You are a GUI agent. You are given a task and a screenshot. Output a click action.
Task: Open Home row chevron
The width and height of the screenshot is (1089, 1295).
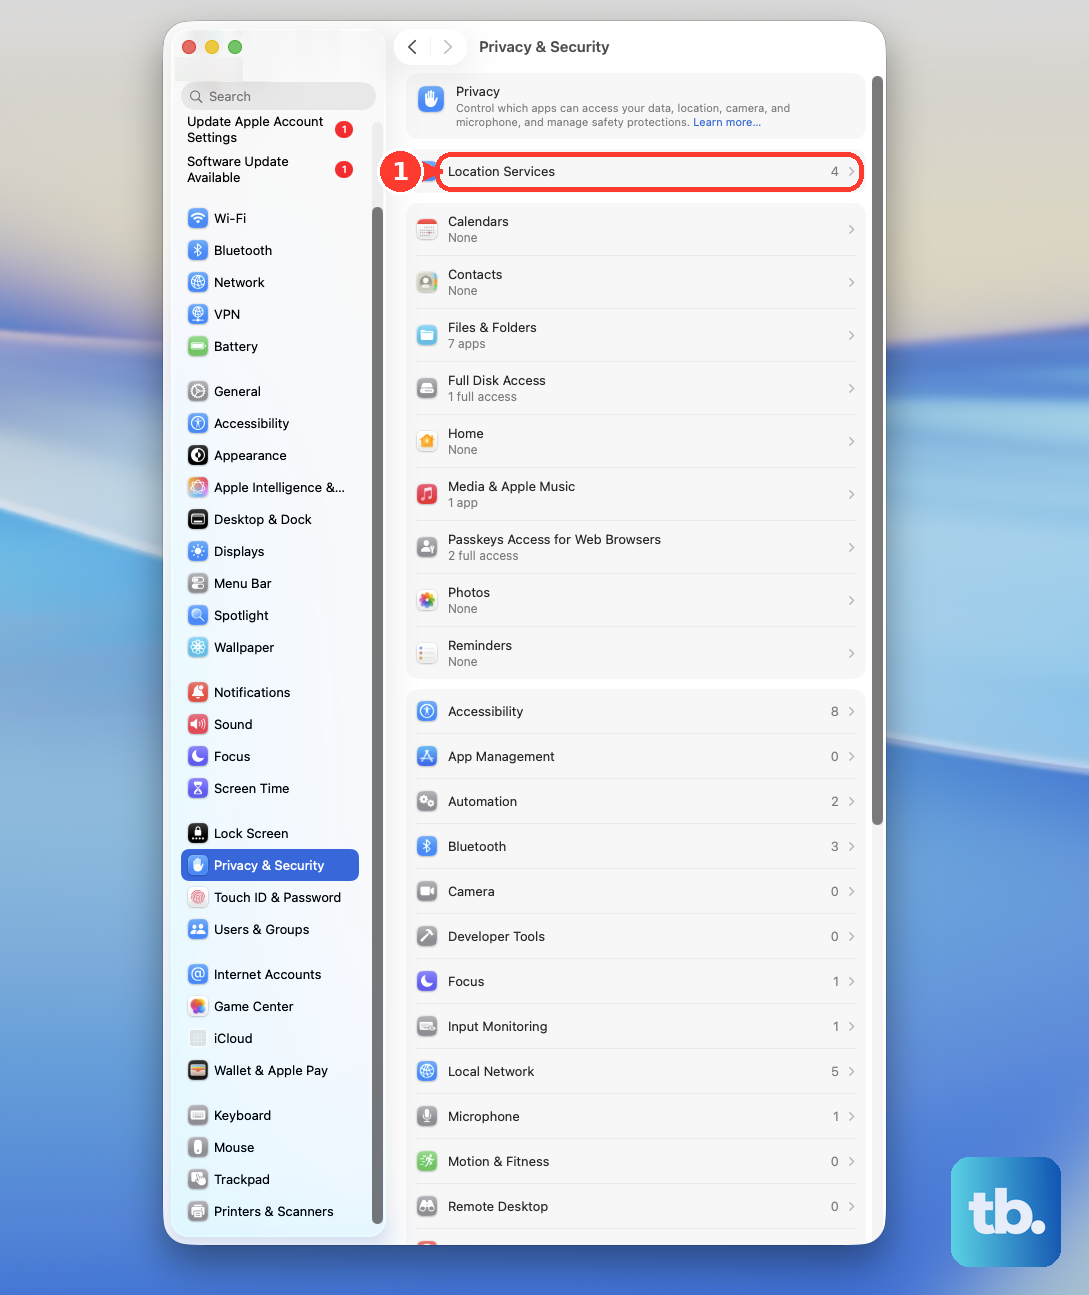tap(851, 441)
